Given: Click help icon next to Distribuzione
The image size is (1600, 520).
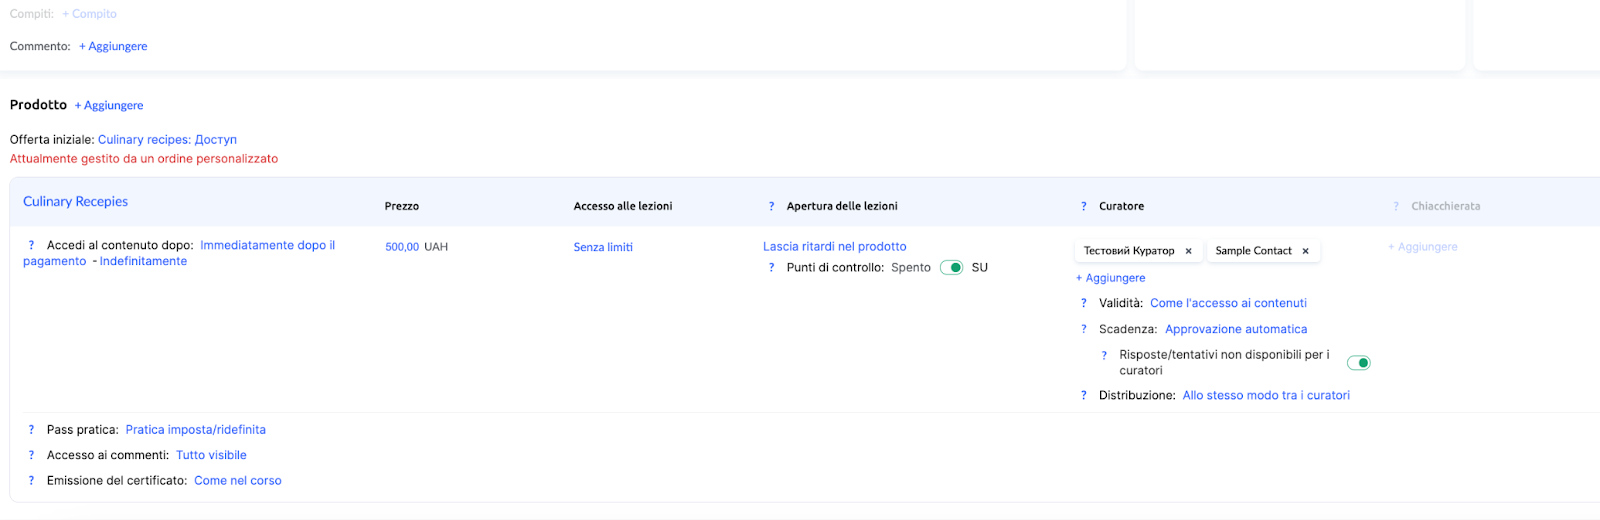Looking at the screenshot, I should (x=1083, y=396).
